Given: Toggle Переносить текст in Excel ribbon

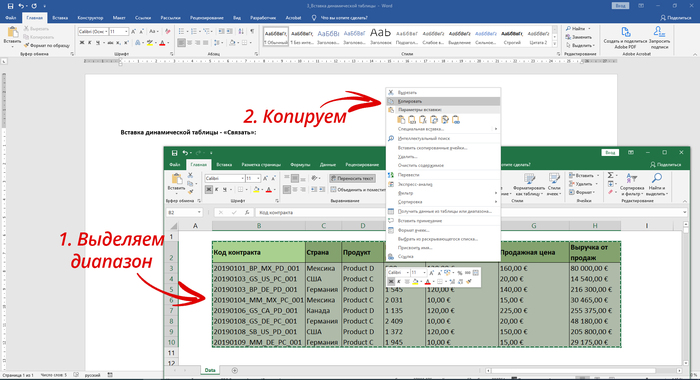Looking at the screenshot, I should (x=352, y=178).
